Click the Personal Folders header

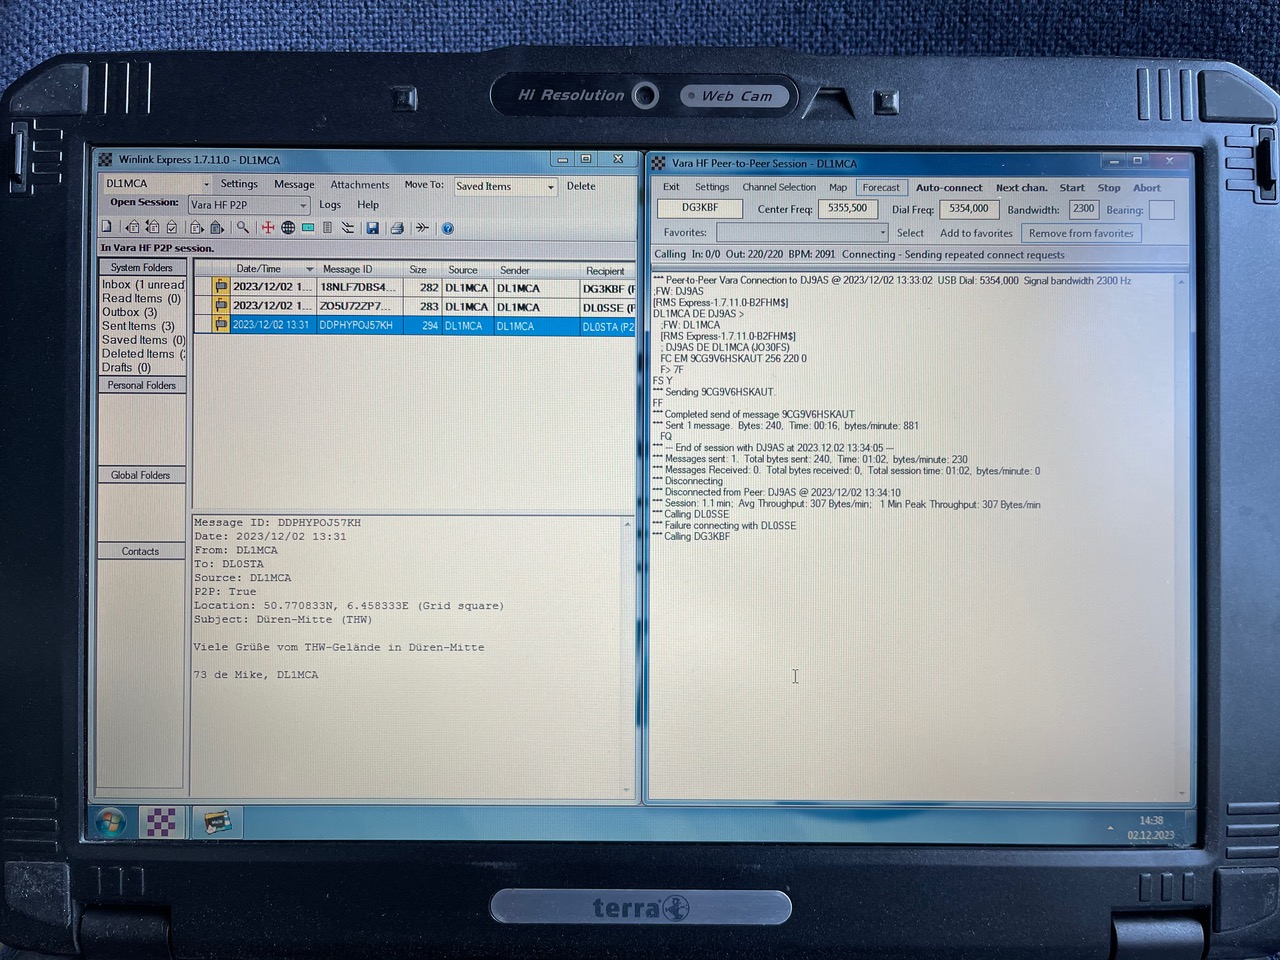pyautogui.click(x=142, y=385)
